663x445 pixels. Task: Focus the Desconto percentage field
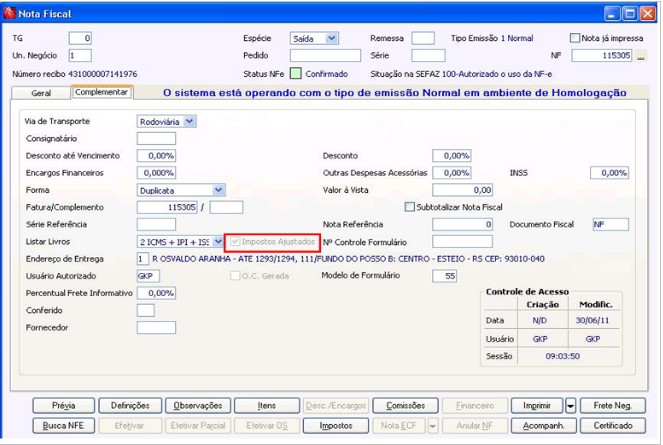tap(452, 156)
